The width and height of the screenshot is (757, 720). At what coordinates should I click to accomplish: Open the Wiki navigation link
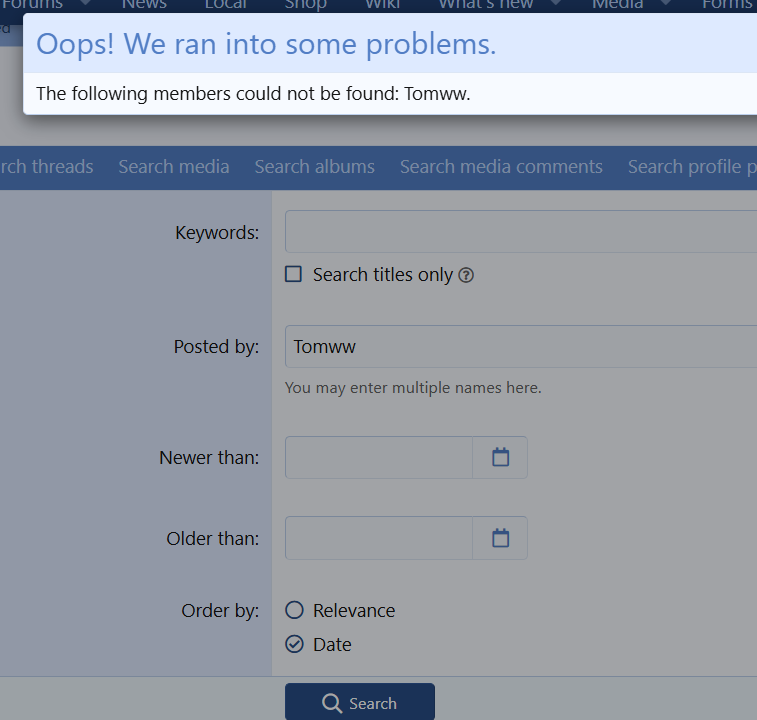(382, 5)
